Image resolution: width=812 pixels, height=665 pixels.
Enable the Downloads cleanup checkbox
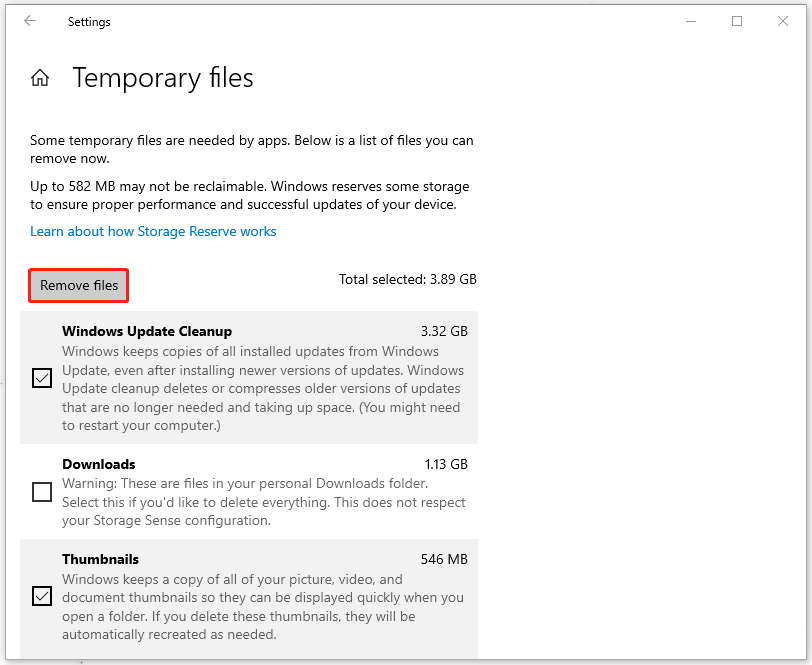(x=41, y=492)
